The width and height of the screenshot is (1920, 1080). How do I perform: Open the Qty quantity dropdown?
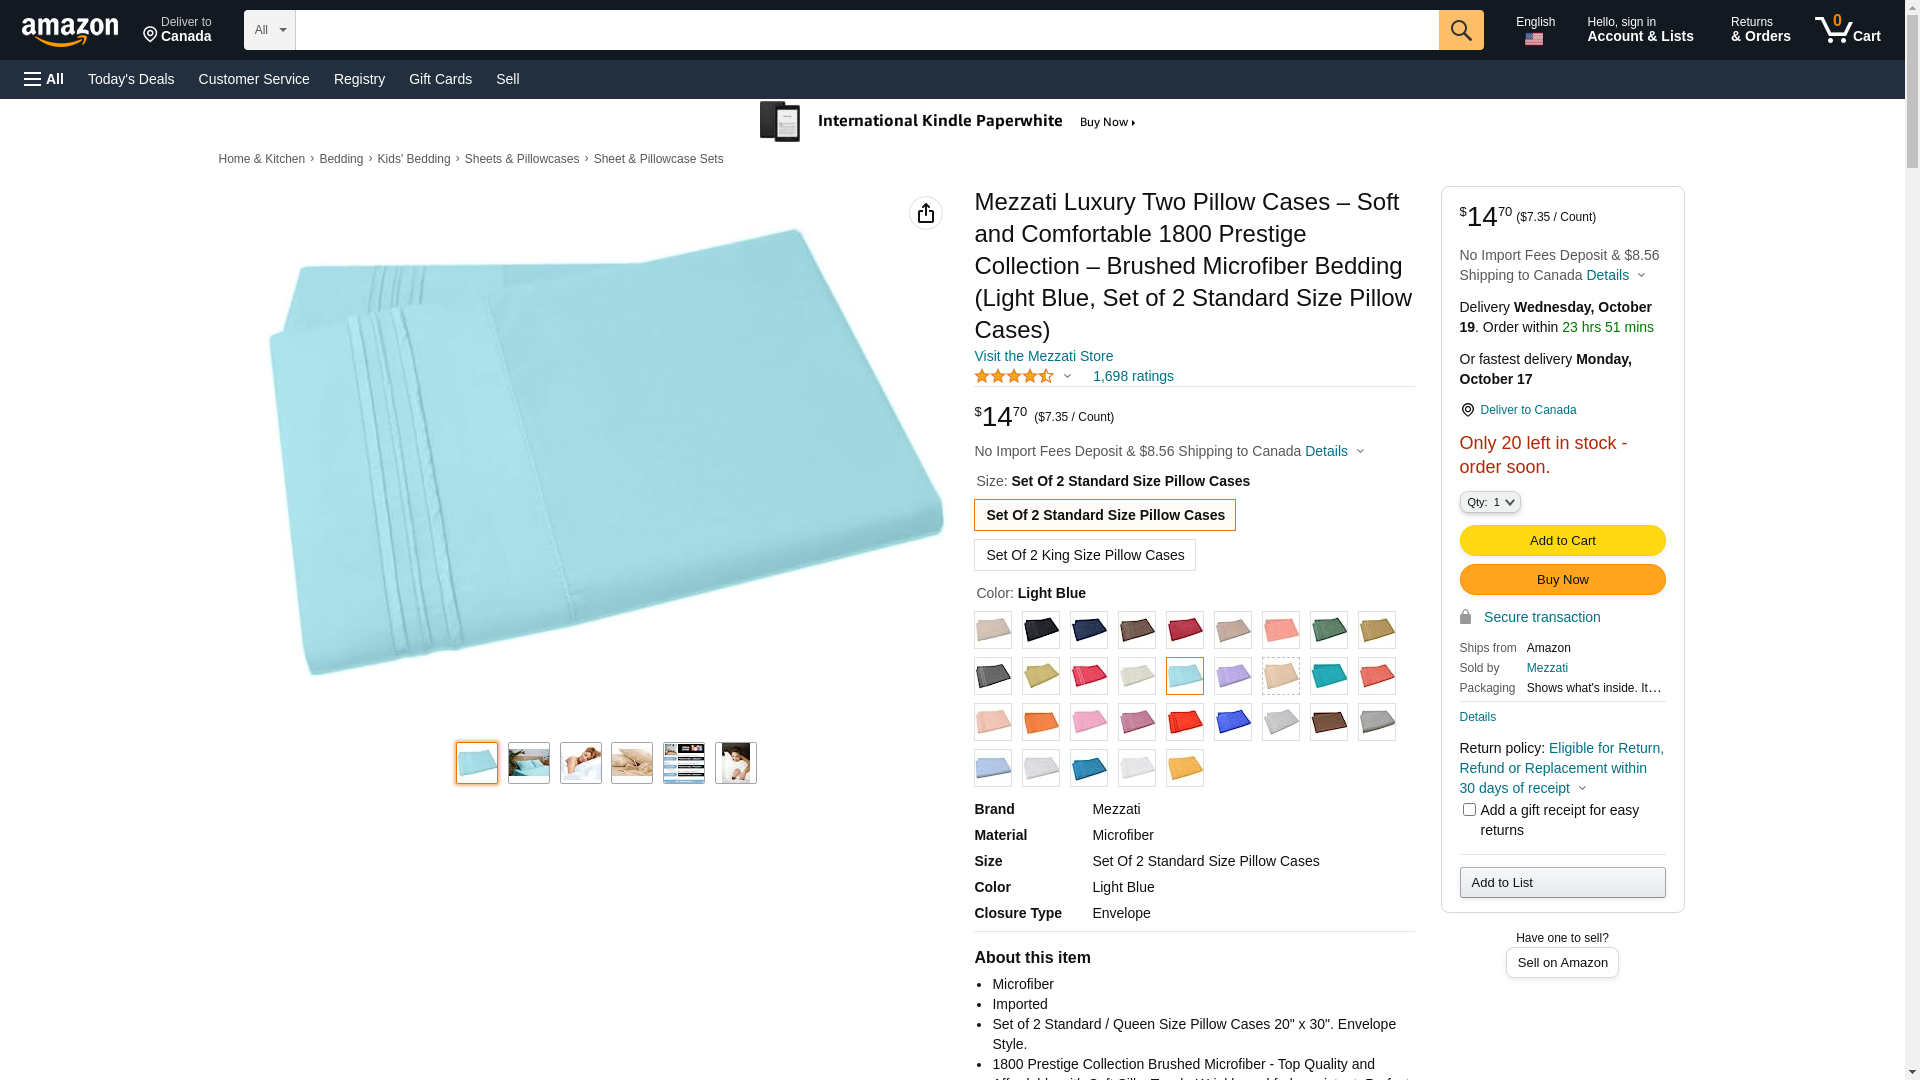tap(1490, 502)
